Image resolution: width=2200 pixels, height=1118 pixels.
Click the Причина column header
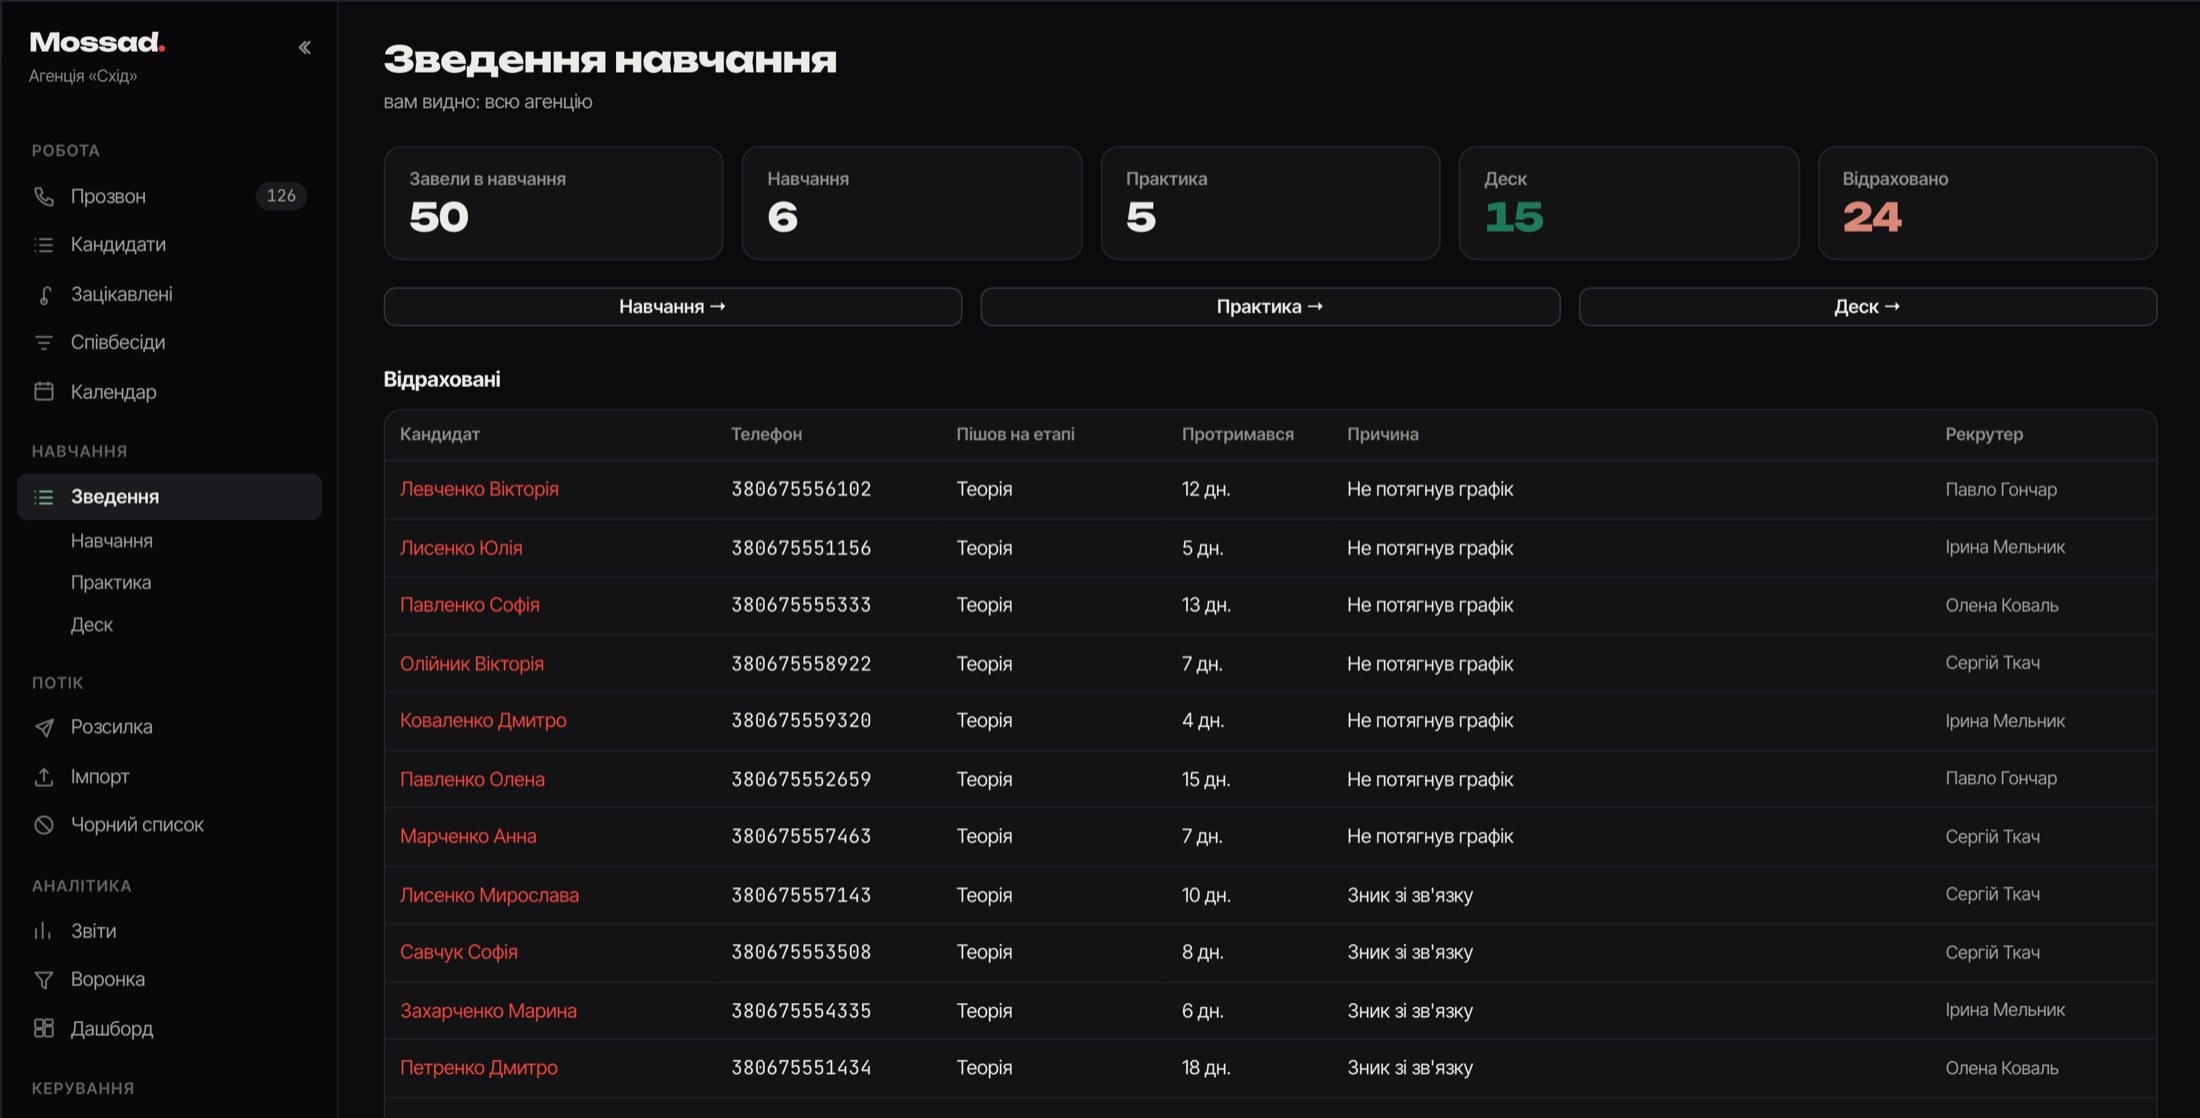[1383, 434]
